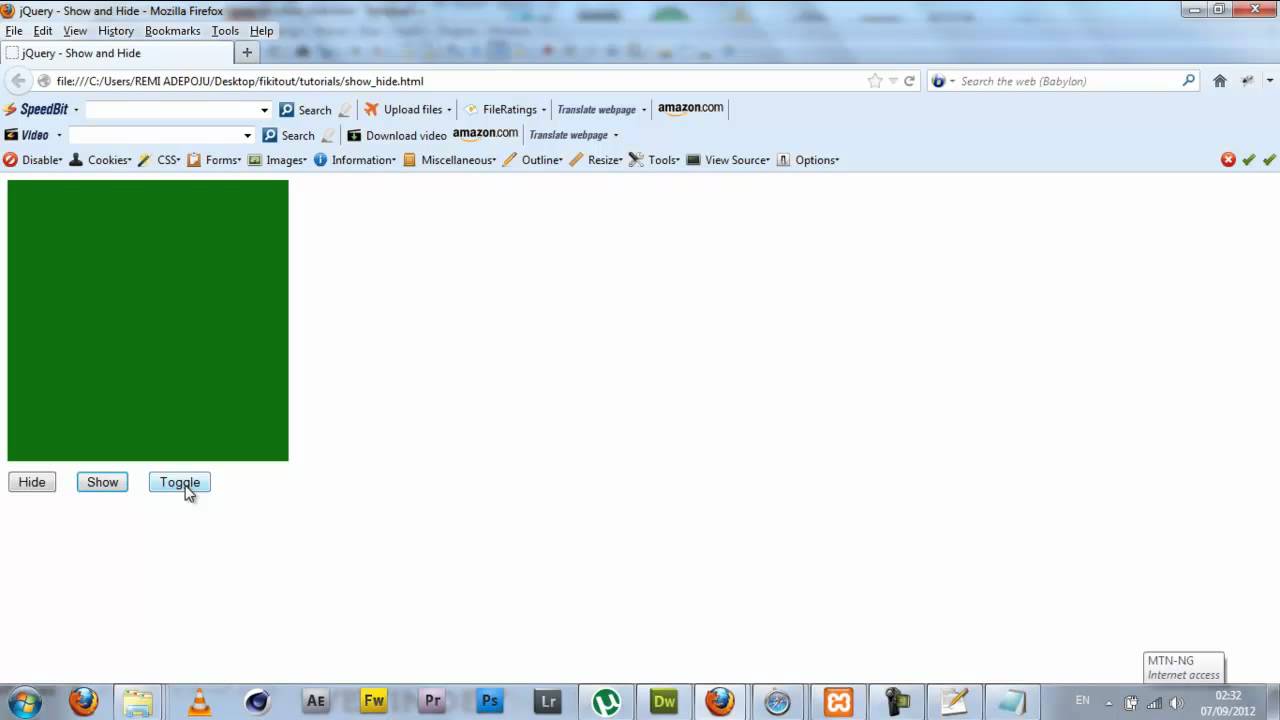
Task: Click the SpeedBit search input field
Action: tap(172, 110)
